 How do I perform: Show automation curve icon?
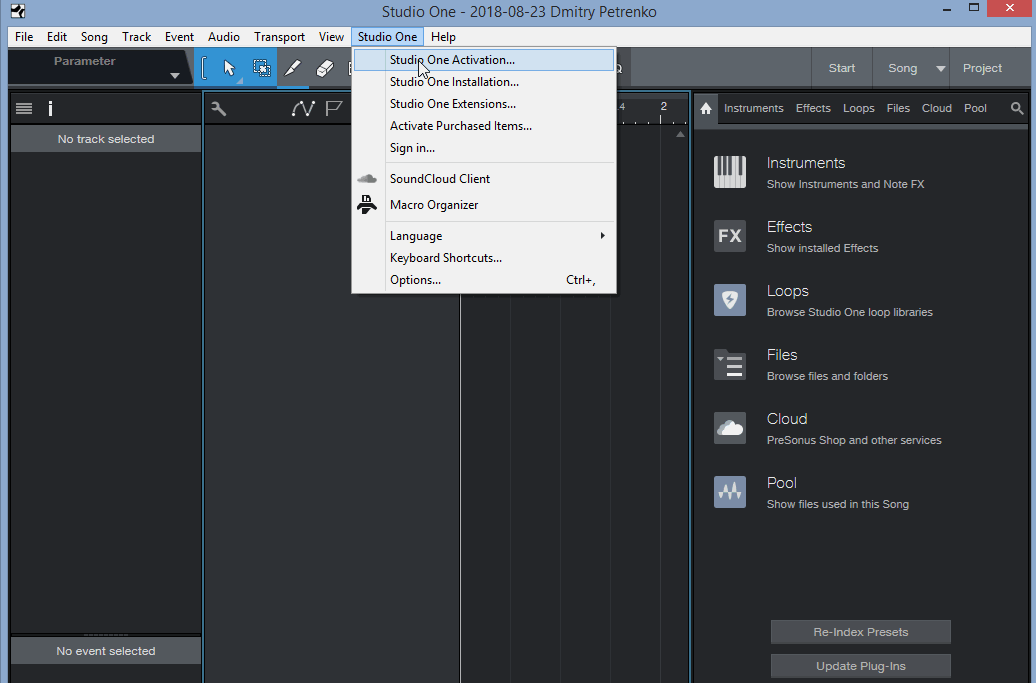[303, 108]
